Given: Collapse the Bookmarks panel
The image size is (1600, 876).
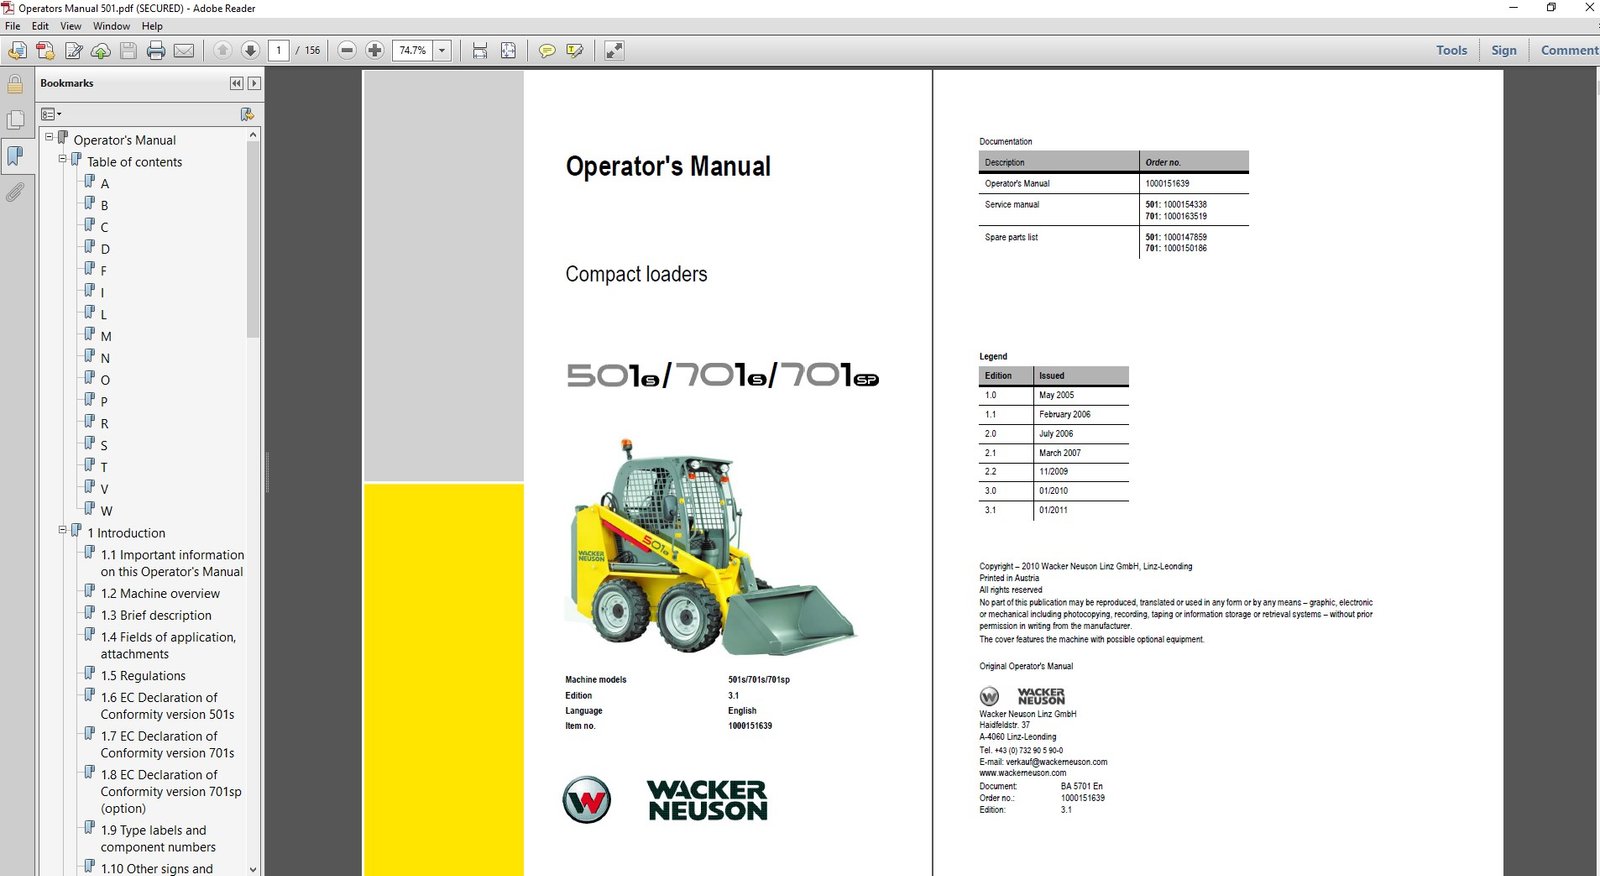Looking at the screenshot, I should [x=236, y=84].
